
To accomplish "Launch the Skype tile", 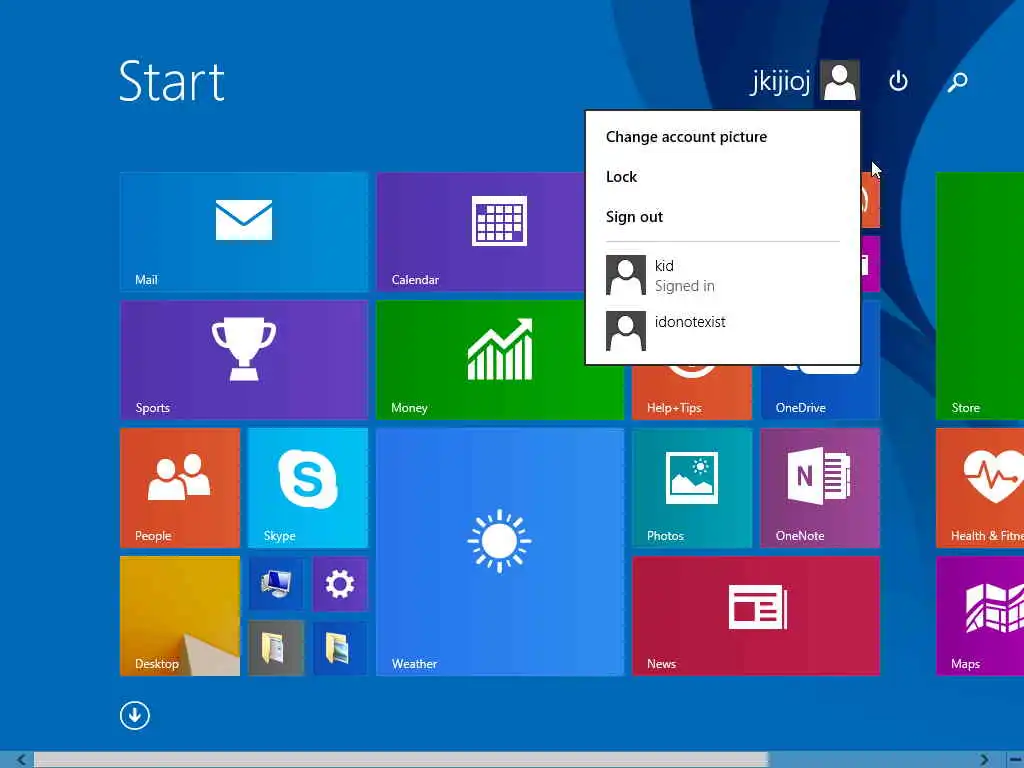I will (308, 487).
